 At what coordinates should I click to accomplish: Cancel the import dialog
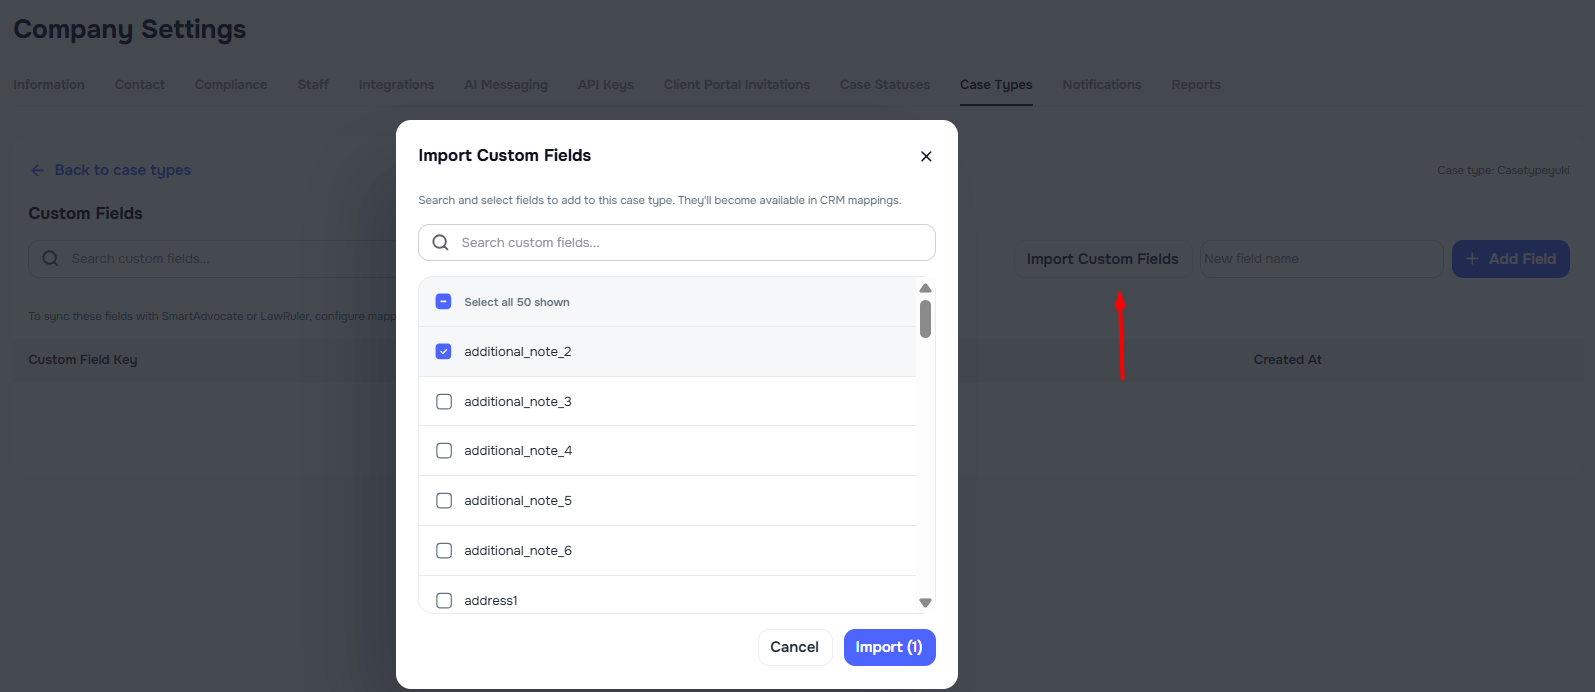[794, 647]
